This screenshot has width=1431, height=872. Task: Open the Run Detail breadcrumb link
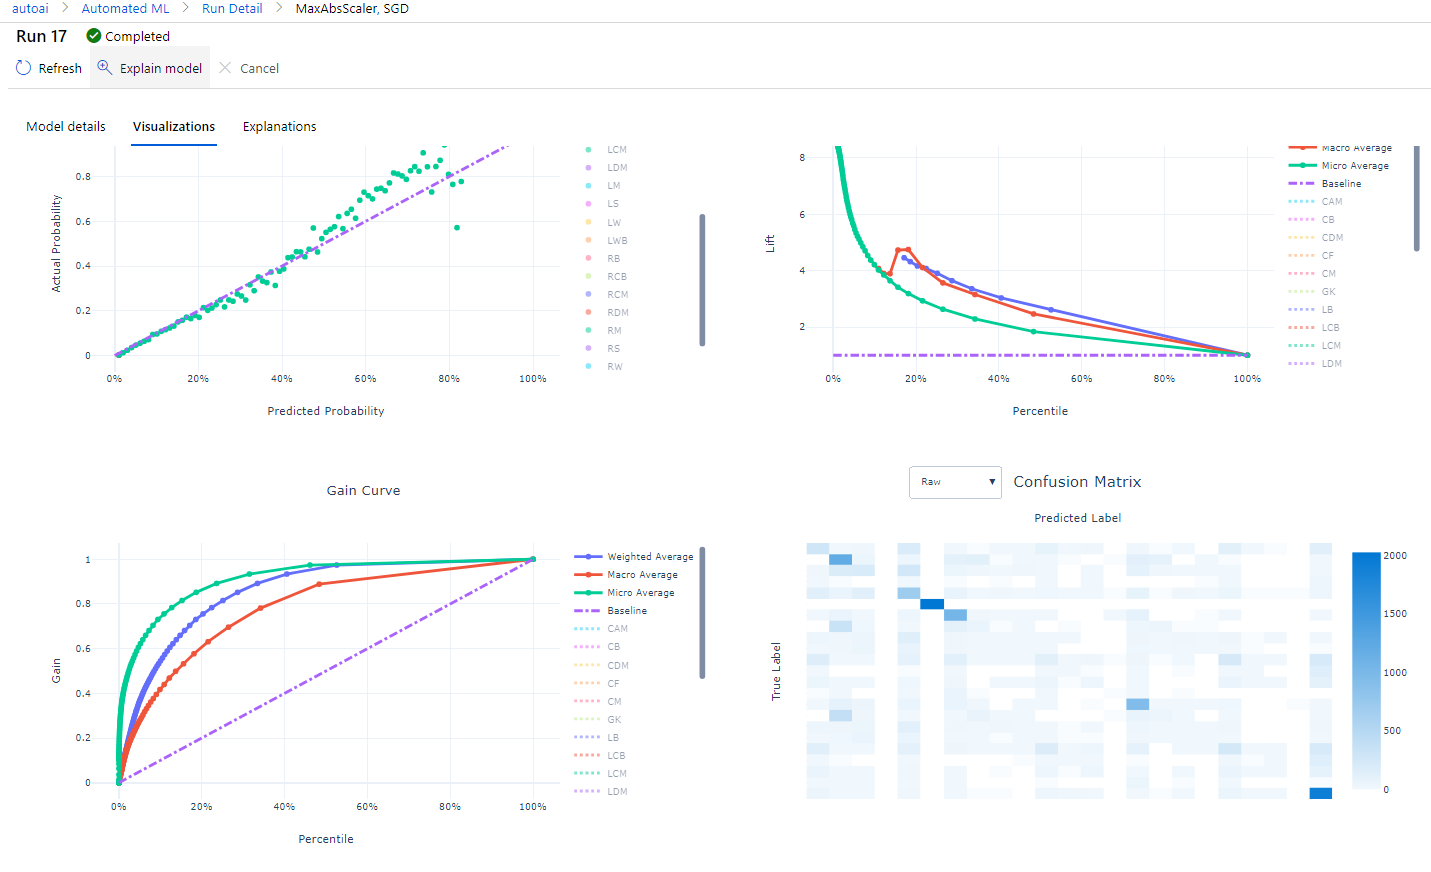coord(232,8)
